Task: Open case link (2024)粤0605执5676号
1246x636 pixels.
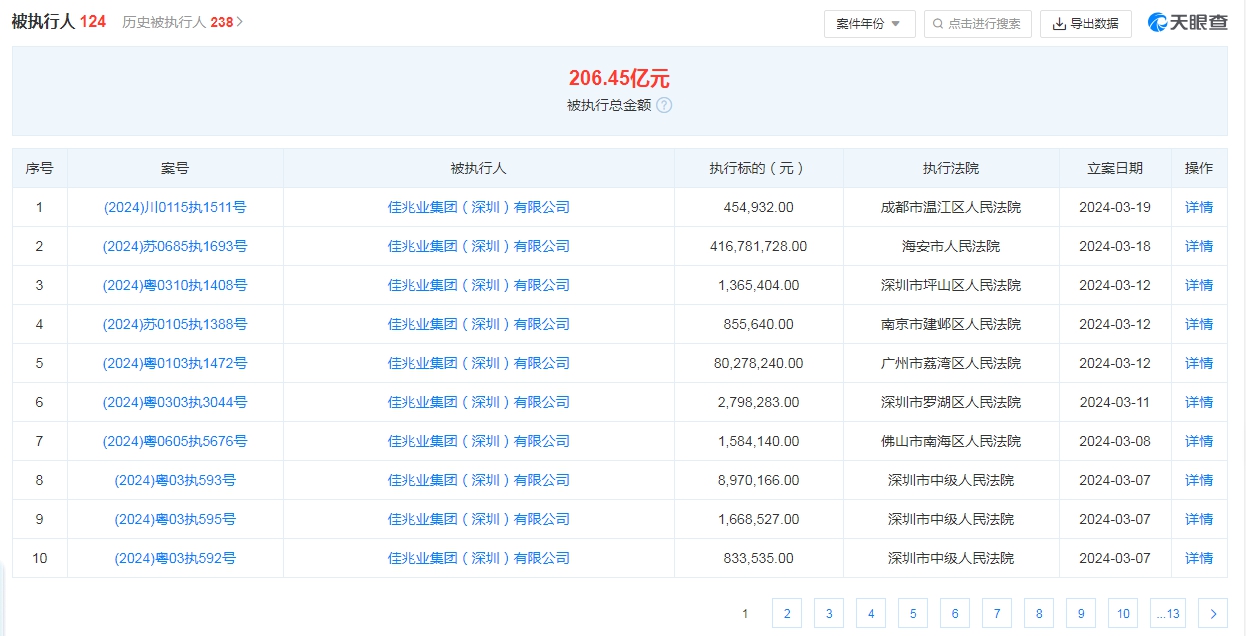Action: [x=175, y=441]
